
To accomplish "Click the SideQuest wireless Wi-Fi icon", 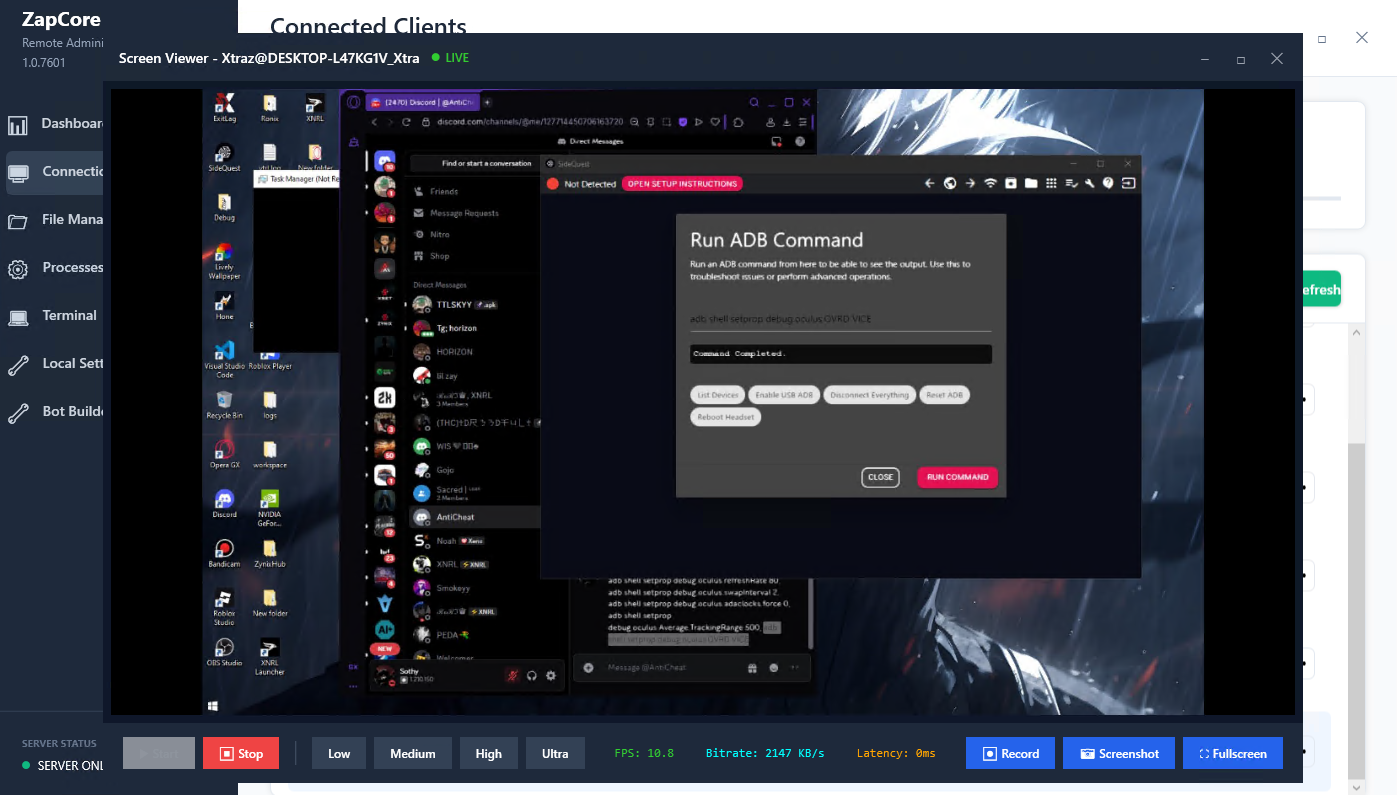I will 991,184.
